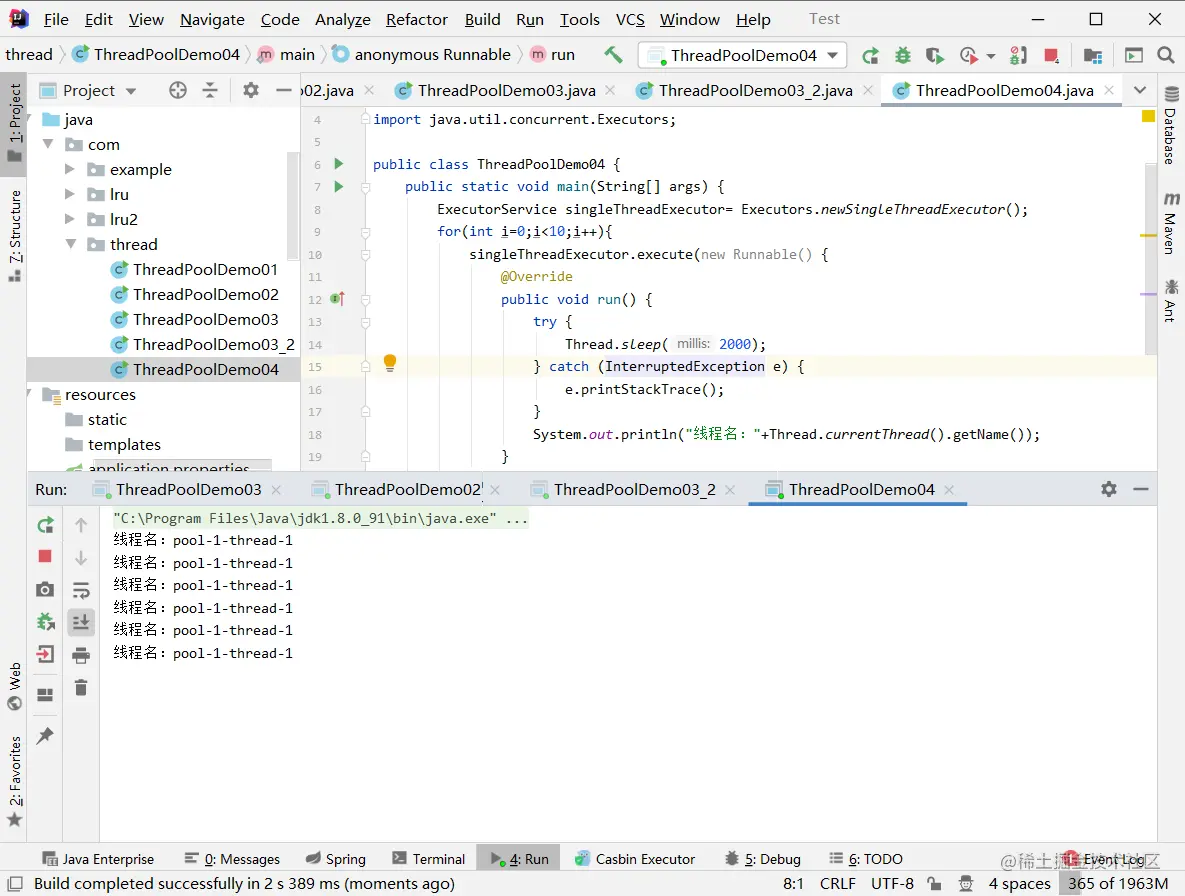Rerun ThreadPoolDemo04 in the Run panel
Screen dimensions: 1185x896
[45, 524]
